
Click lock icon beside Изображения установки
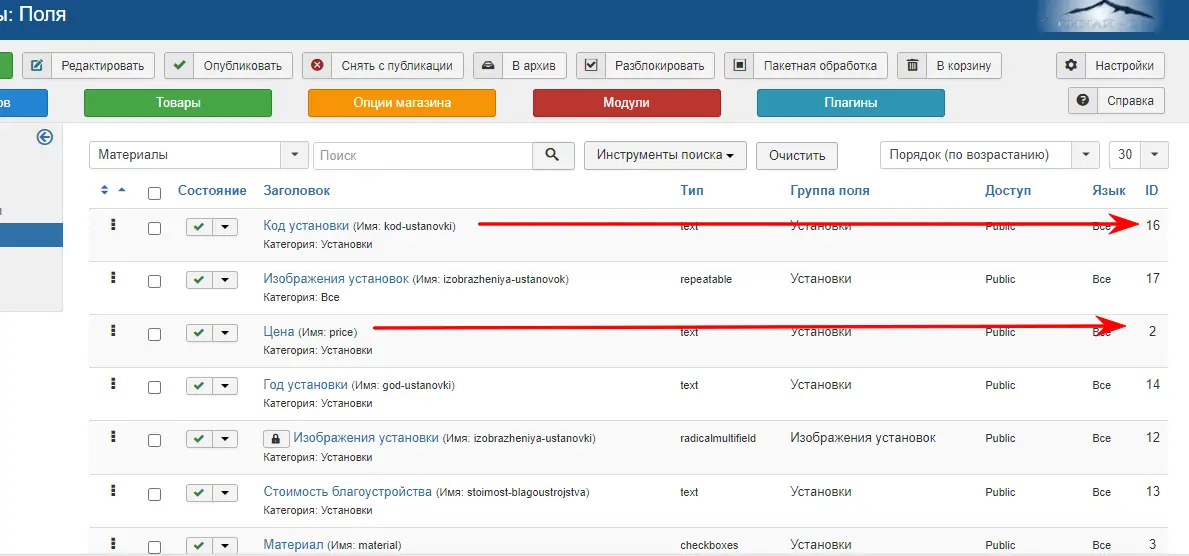(x=276, y=438)
